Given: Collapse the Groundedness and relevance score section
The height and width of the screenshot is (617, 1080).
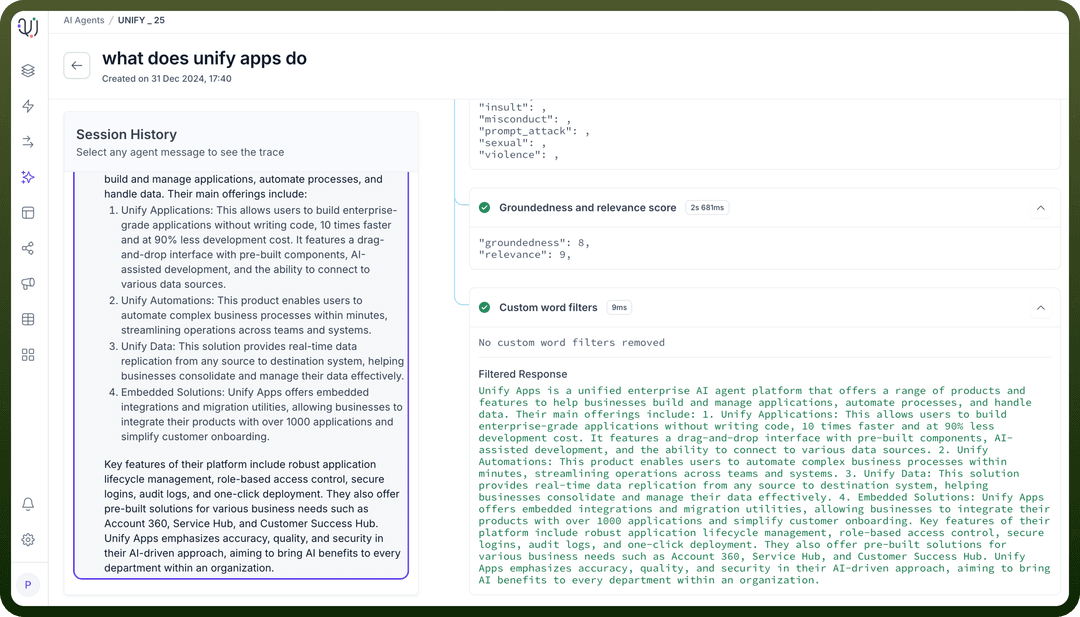Looking at the screenshot, I should [x=1041, y=207].
